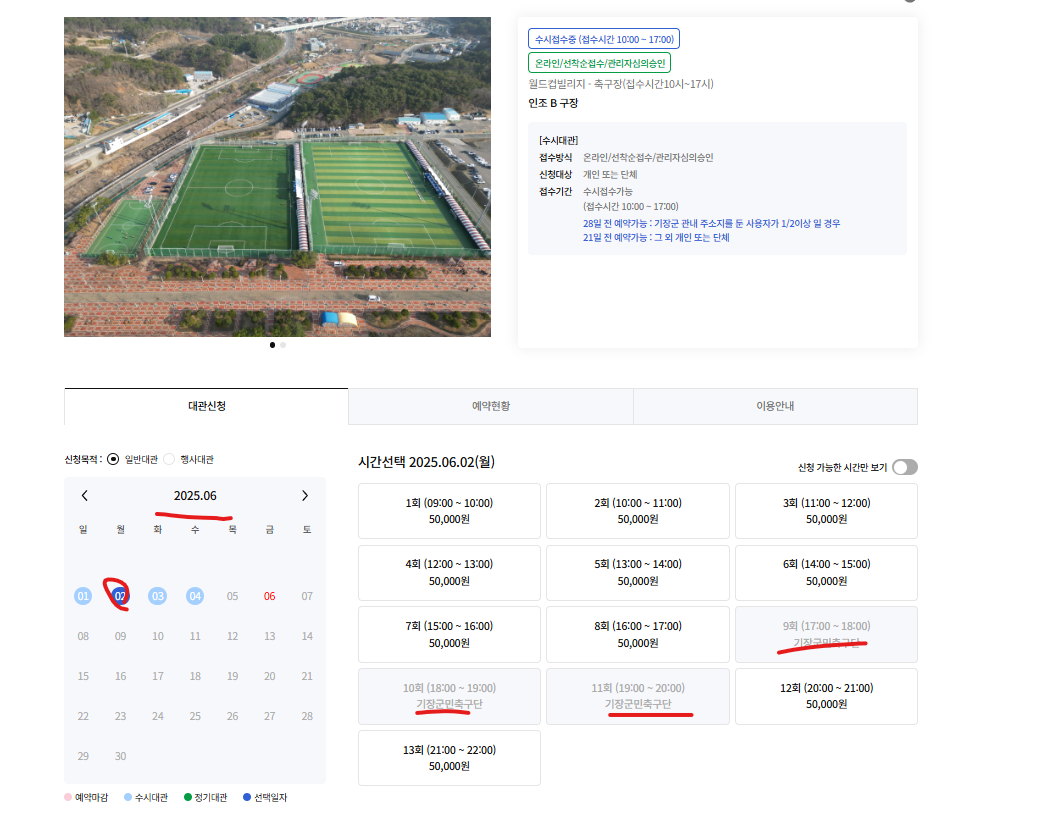The height and width of the screenshot is (816, 1051).
Task: Select 행사대관 radio button
Action: (x=169, y=459)
